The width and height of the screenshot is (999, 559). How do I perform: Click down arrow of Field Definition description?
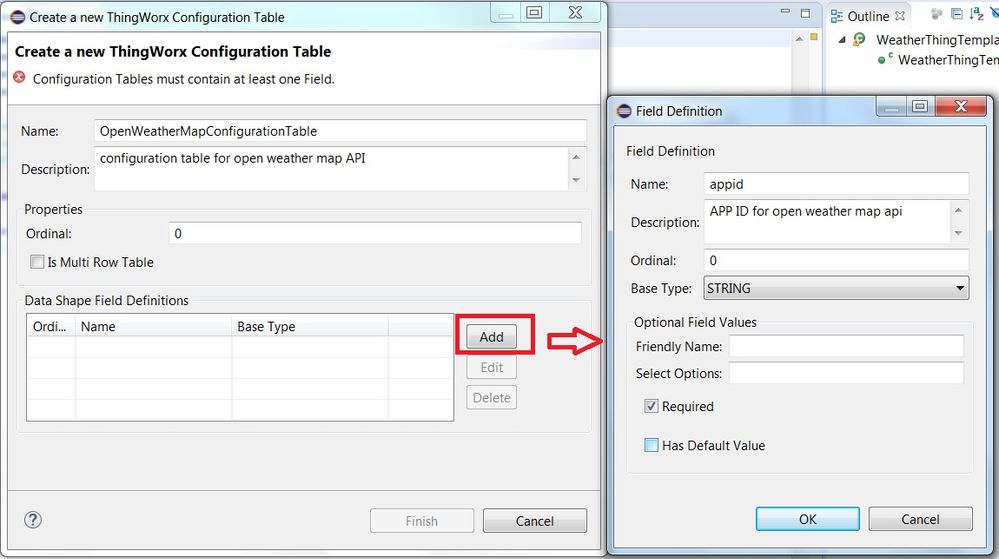click(x=959, y=233)
